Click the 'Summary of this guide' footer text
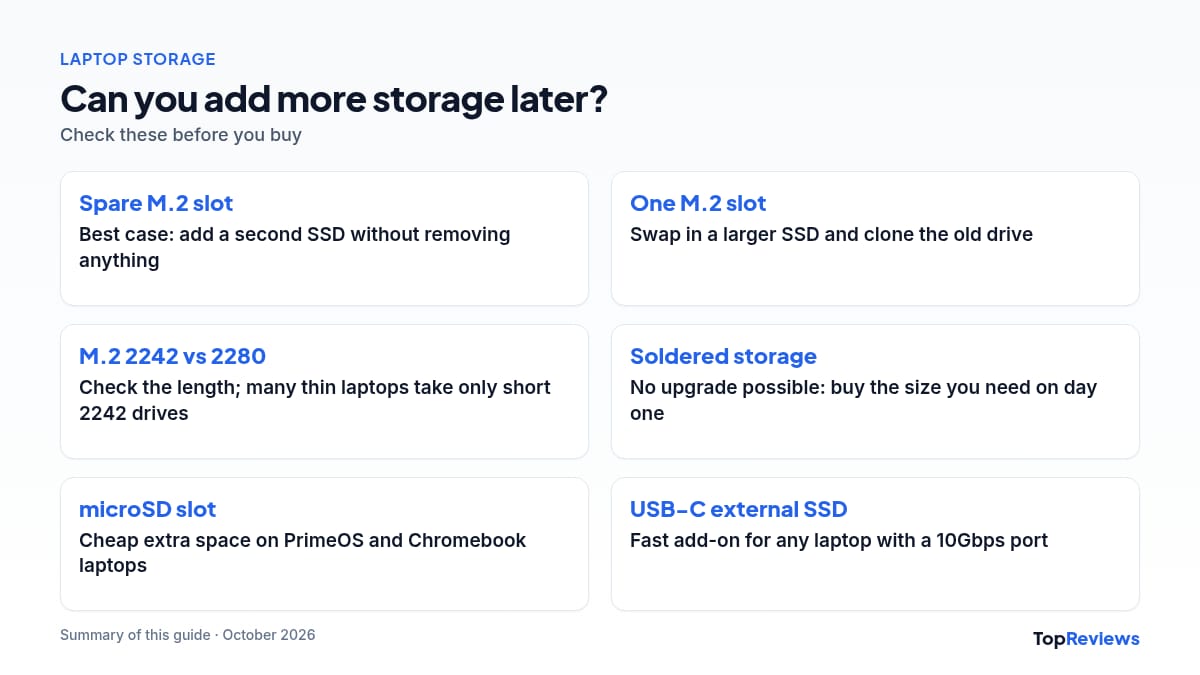This screenshot has height=675, width=1200. 187,635
